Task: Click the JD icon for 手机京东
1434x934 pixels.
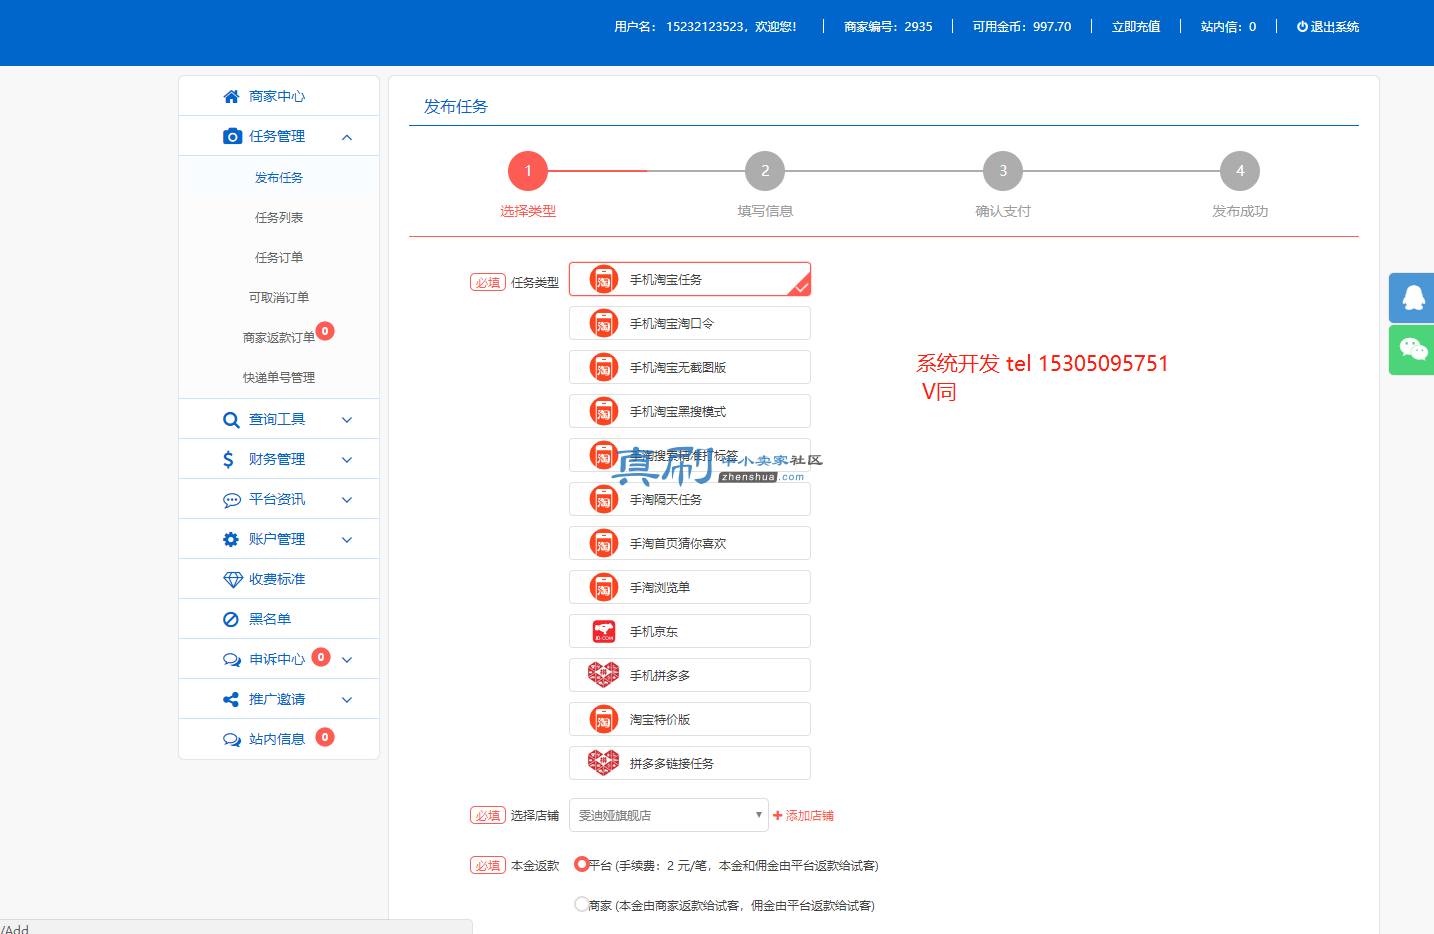Action: click(604, 631)
